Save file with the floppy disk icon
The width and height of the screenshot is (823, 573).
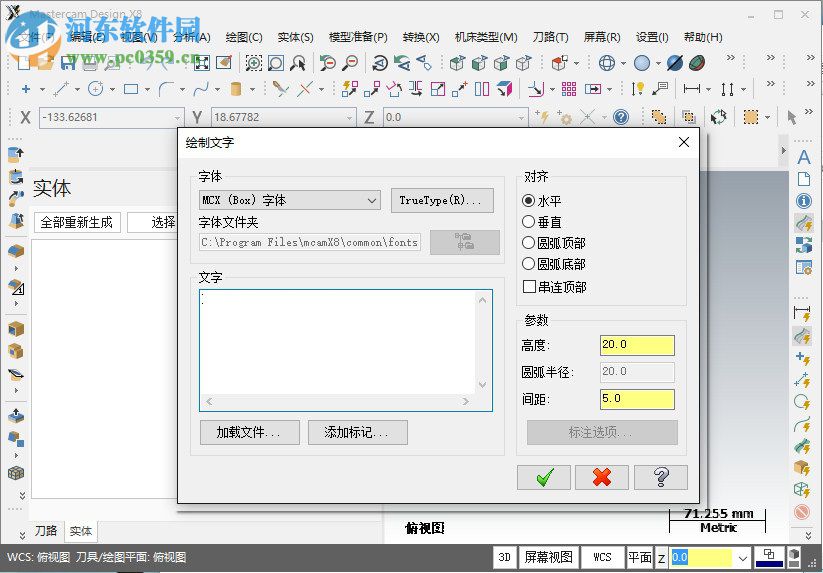click(x=68, y=63)
